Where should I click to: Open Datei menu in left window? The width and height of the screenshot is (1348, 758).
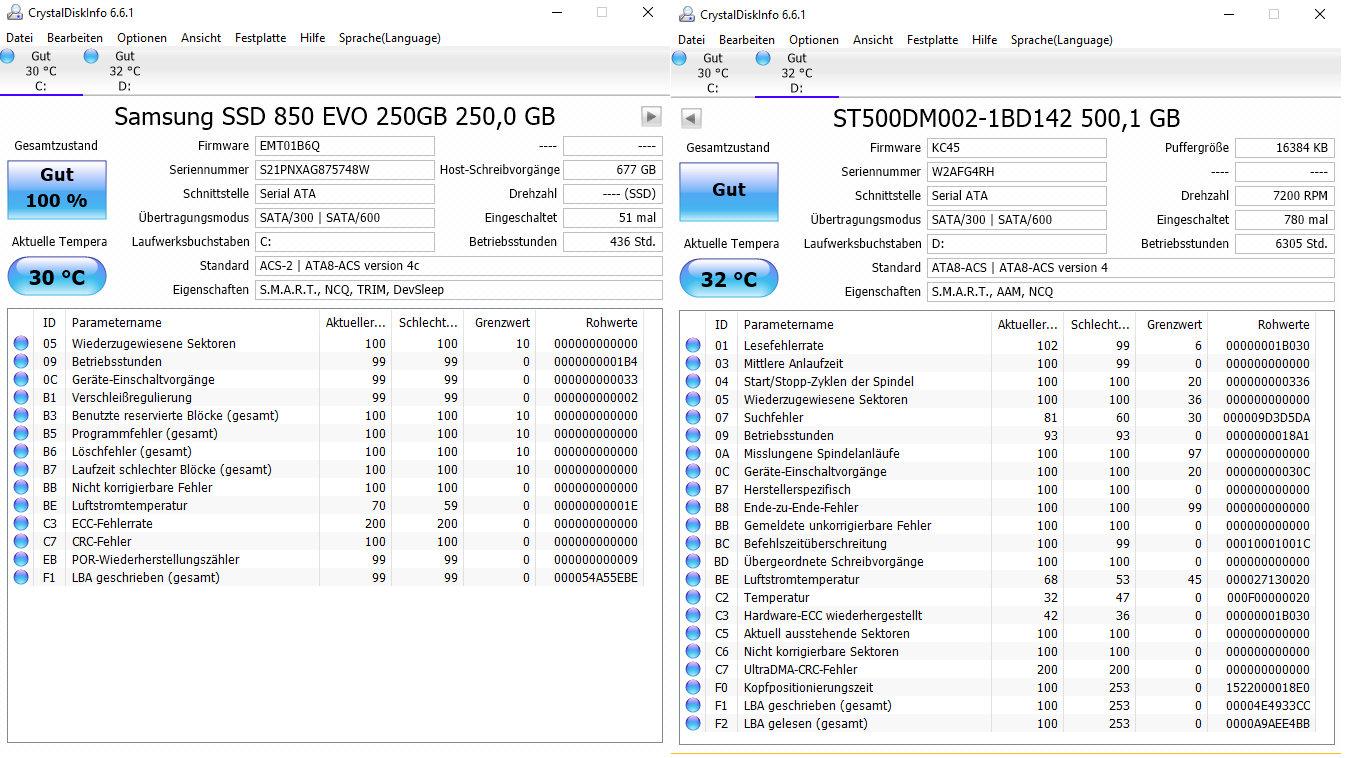(x=19, y=38)
